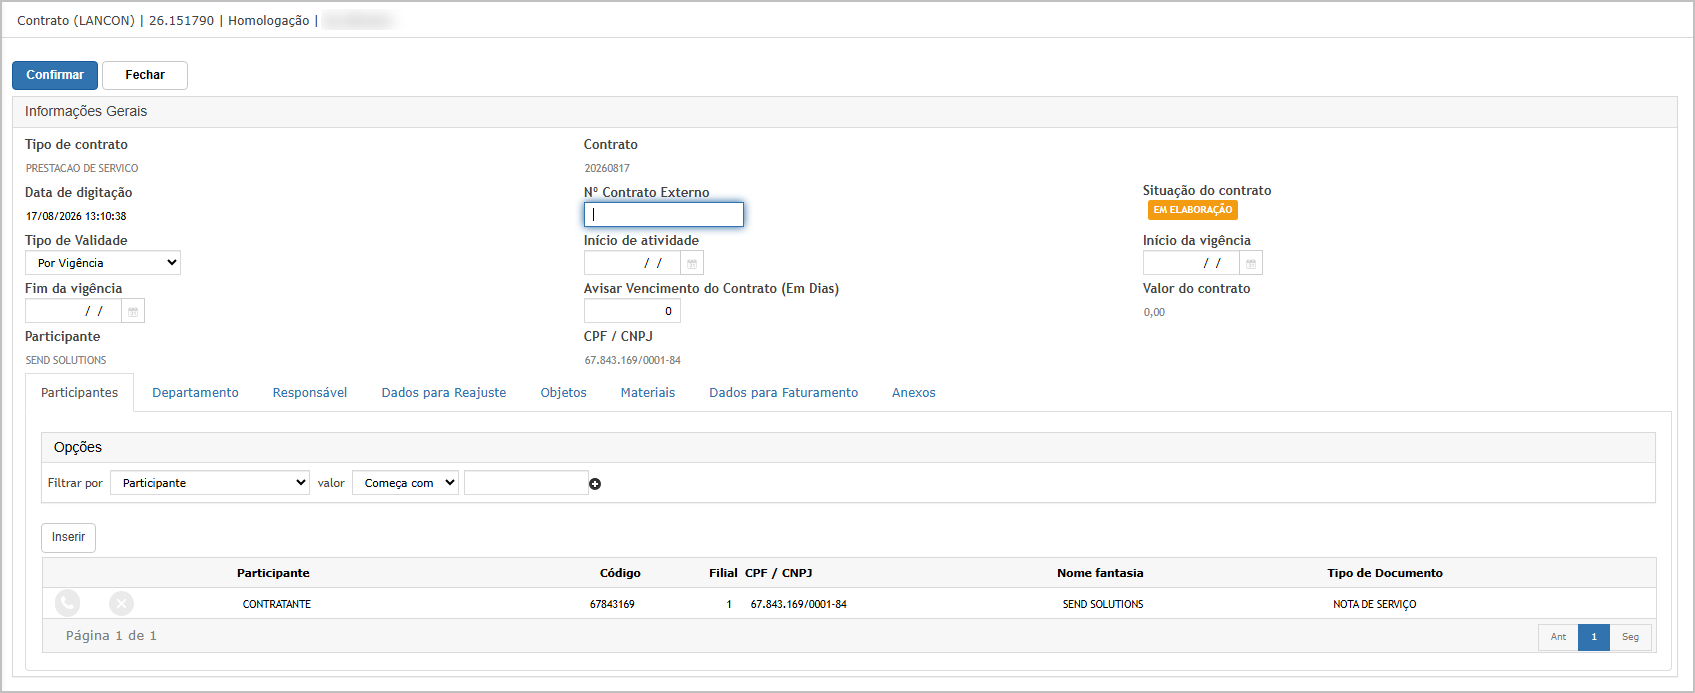Click the contract number 20260817
This screenshot has width=1695, height=693.
coord(607,168)
